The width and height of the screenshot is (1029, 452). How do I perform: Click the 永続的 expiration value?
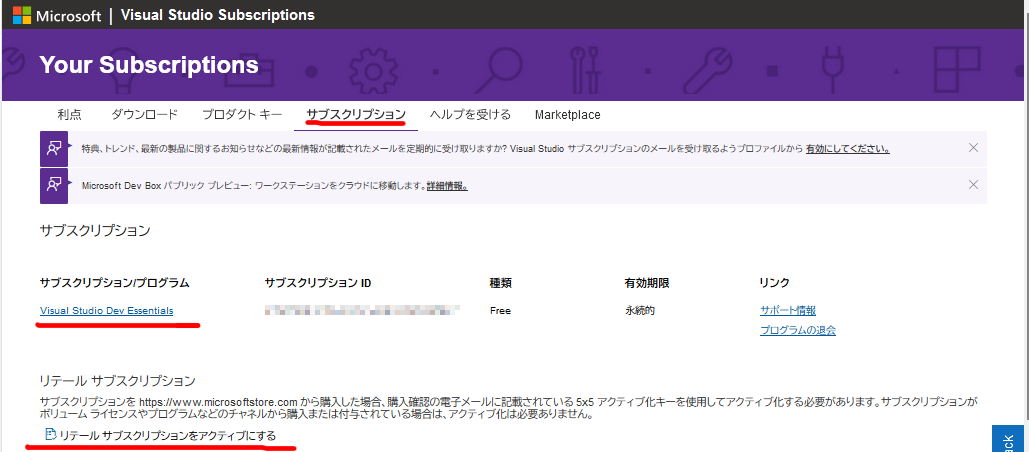click(x=640, y=311)
